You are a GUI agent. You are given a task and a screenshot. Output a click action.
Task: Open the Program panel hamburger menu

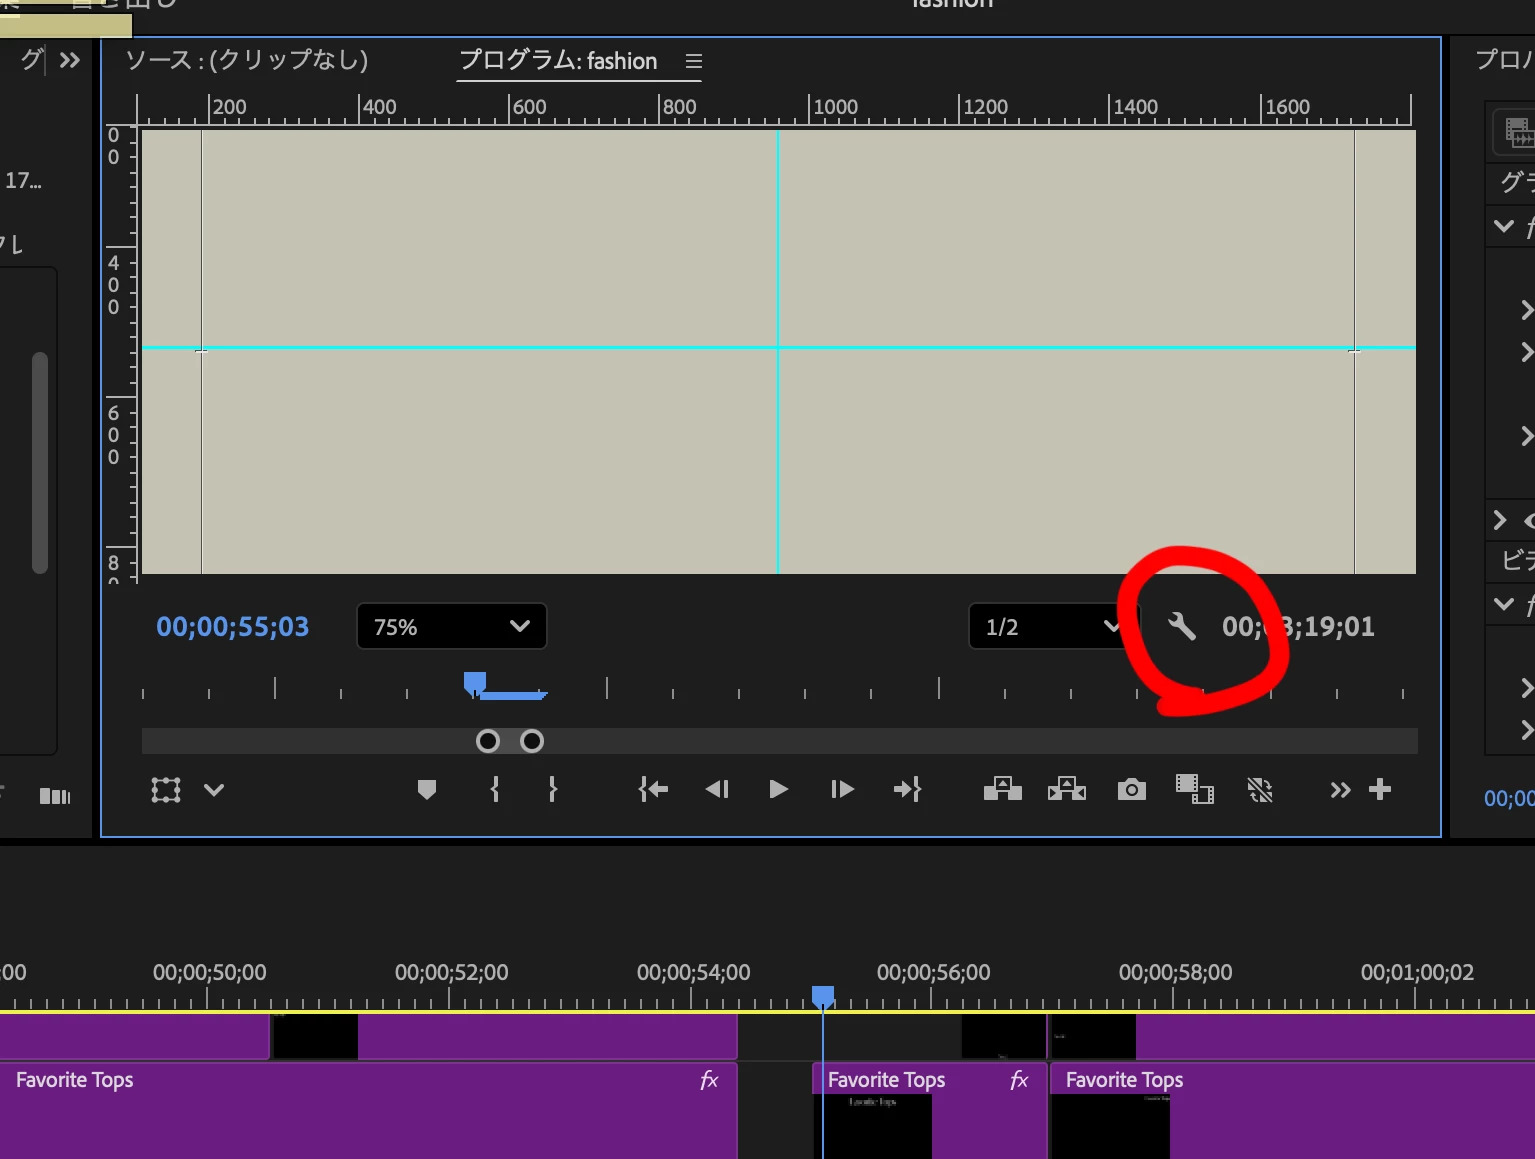694,61
